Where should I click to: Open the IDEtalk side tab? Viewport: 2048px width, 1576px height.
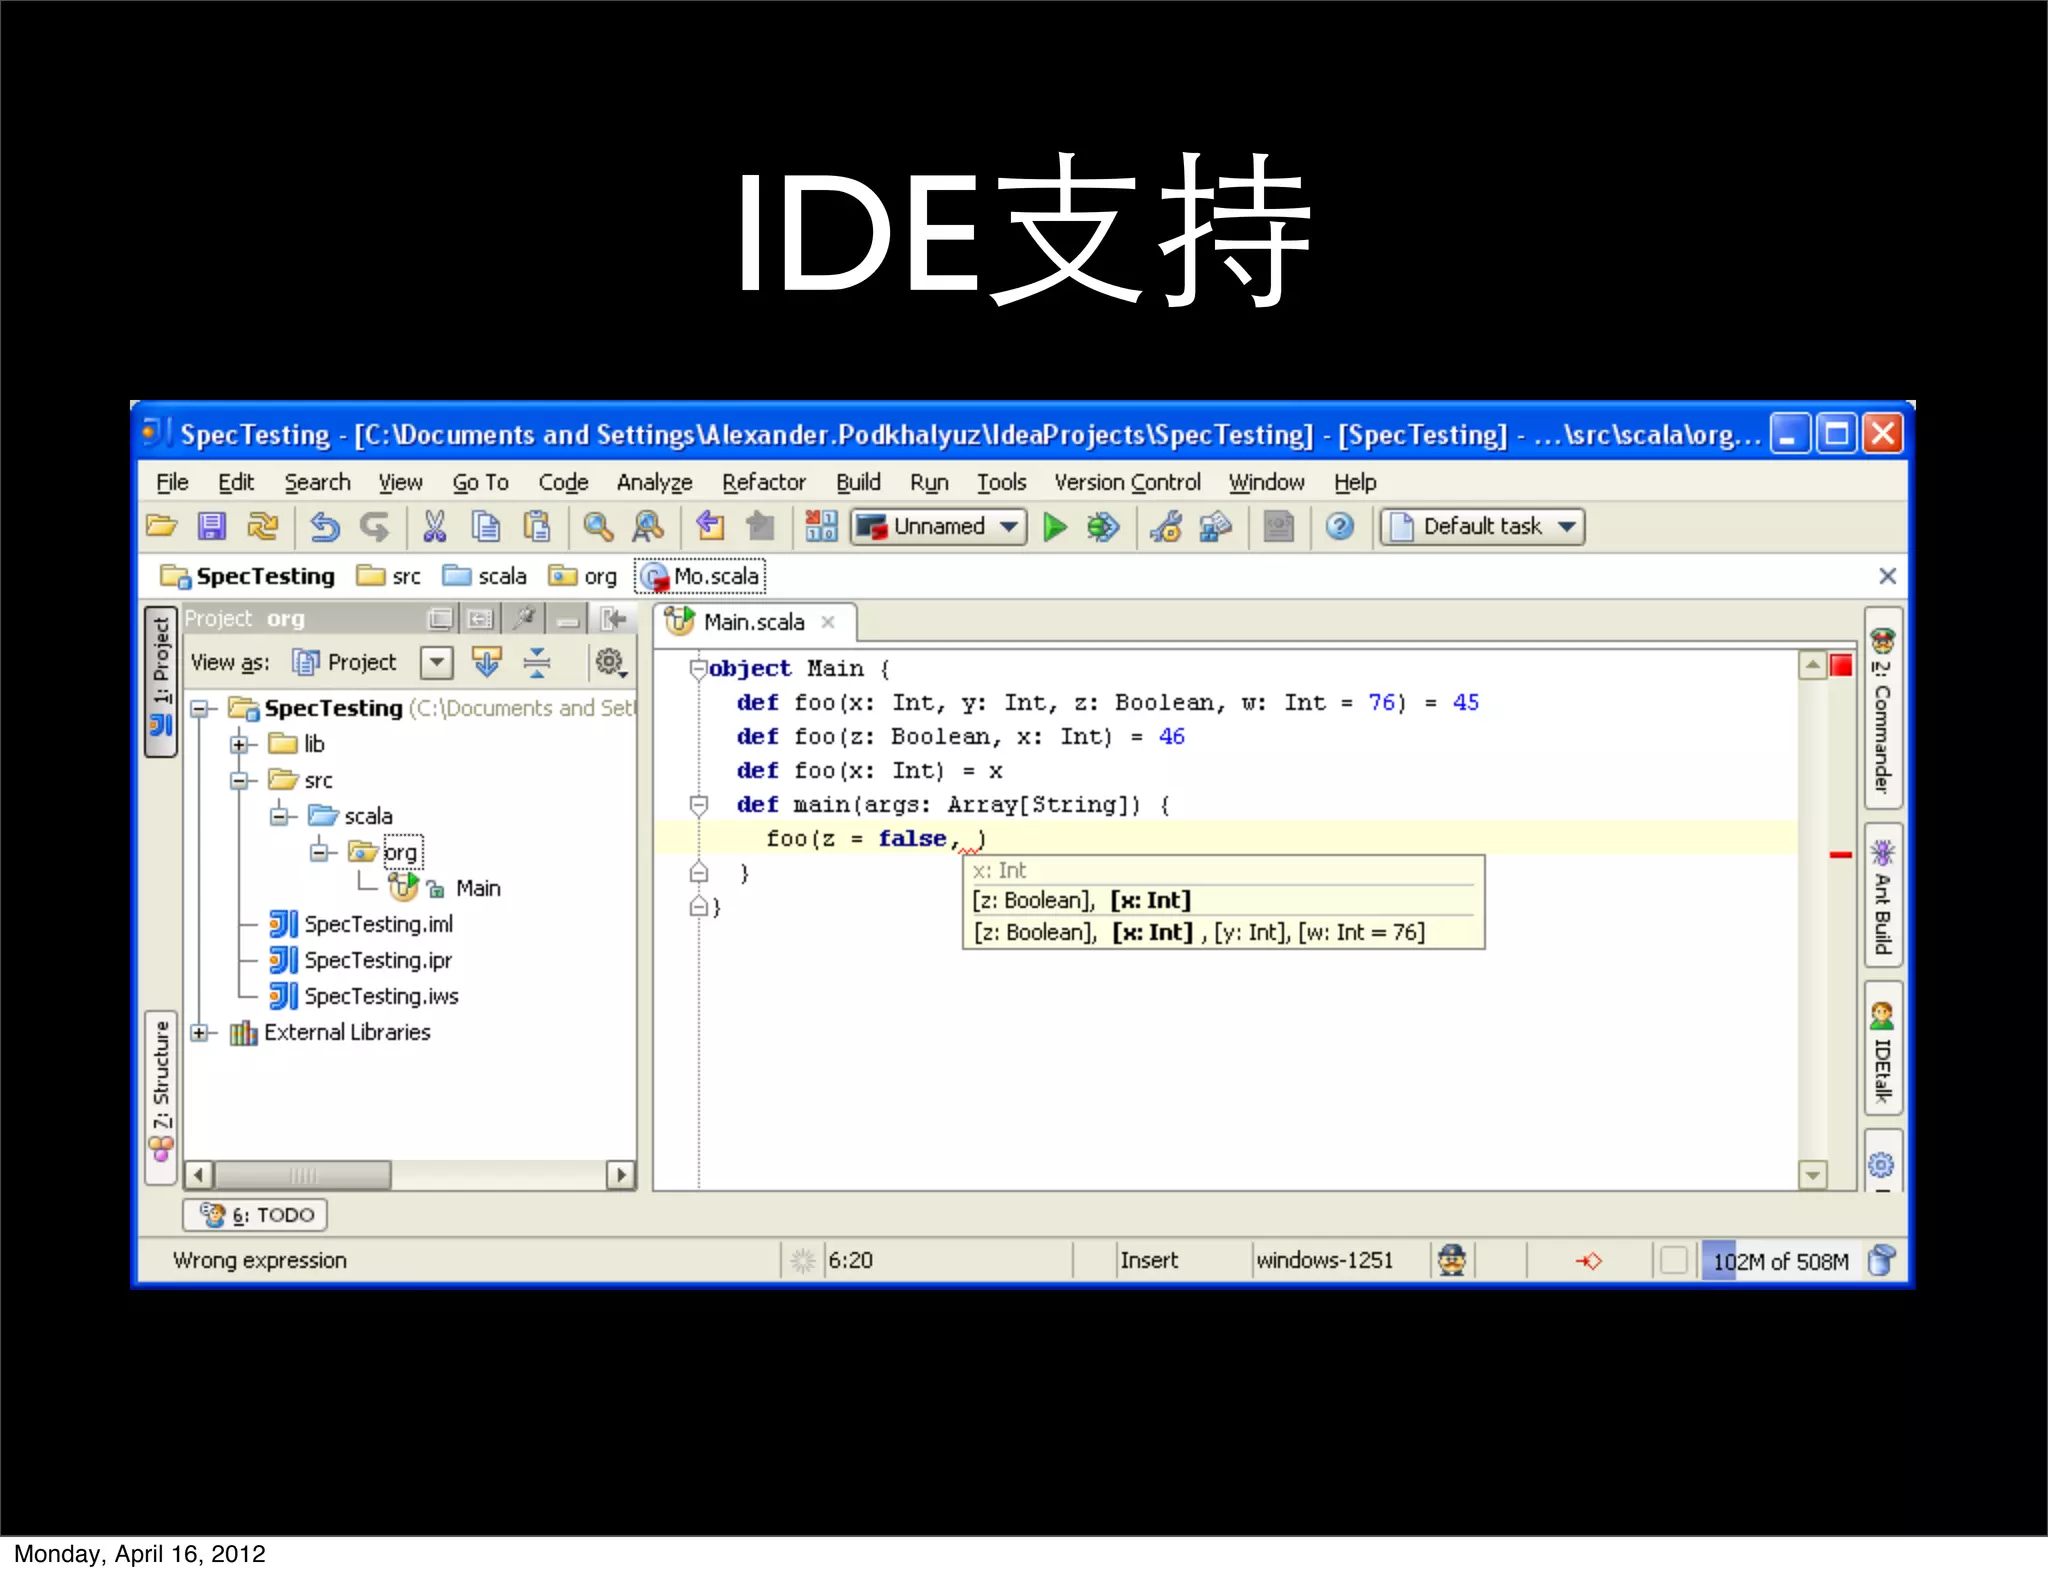(x=1883, y=1048)
